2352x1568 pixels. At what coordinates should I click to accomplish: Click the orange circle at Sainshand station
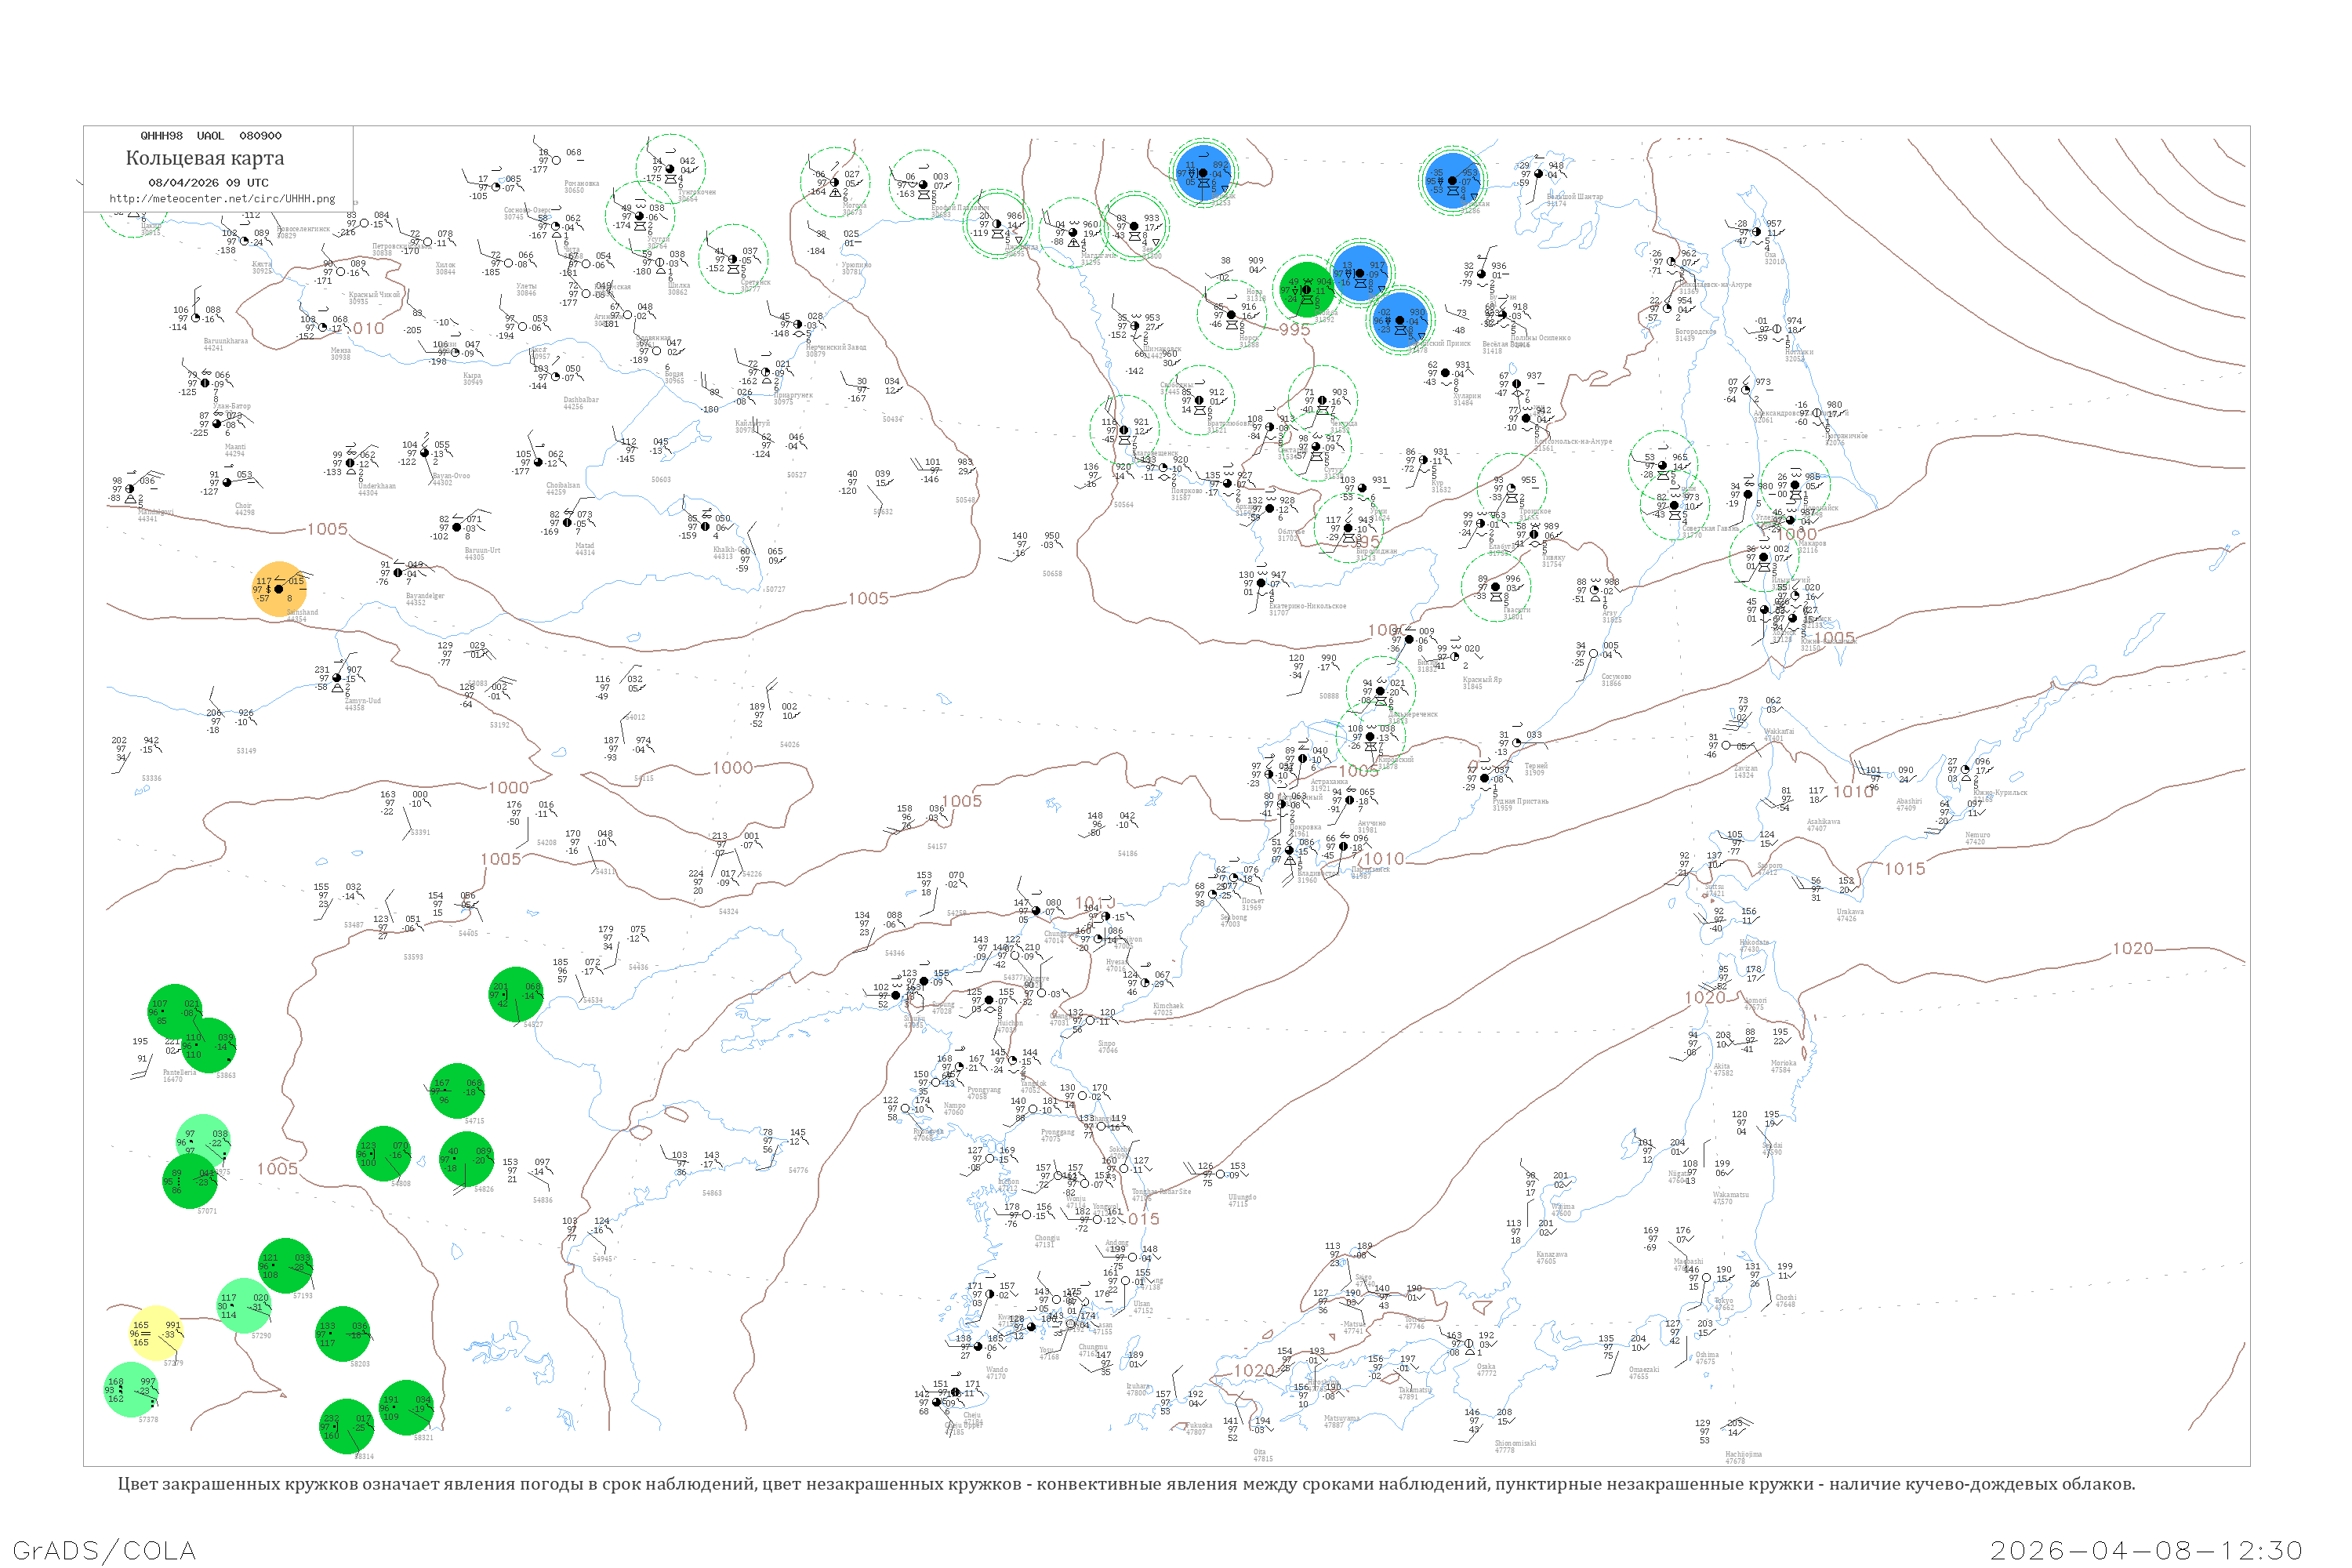[x=279, y=589]
